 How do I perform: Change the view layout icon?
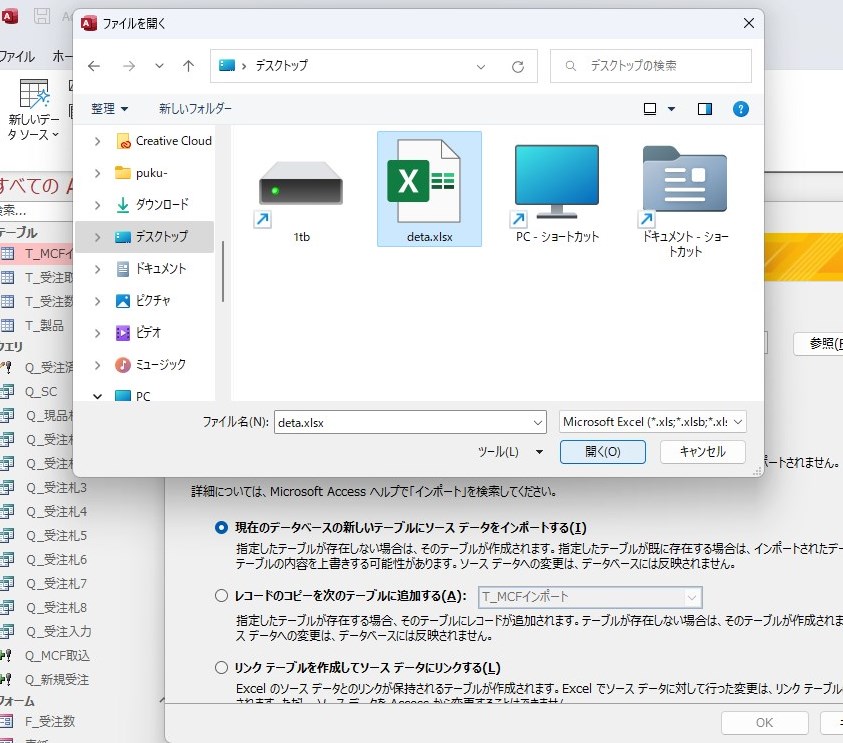[649, 109]
